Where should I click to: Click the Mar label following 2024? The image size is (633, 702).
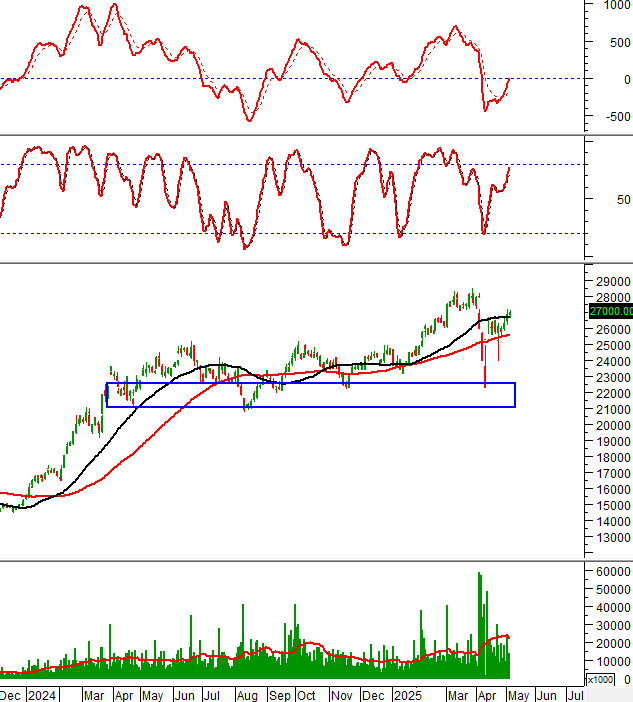click(x=94, y=695)
